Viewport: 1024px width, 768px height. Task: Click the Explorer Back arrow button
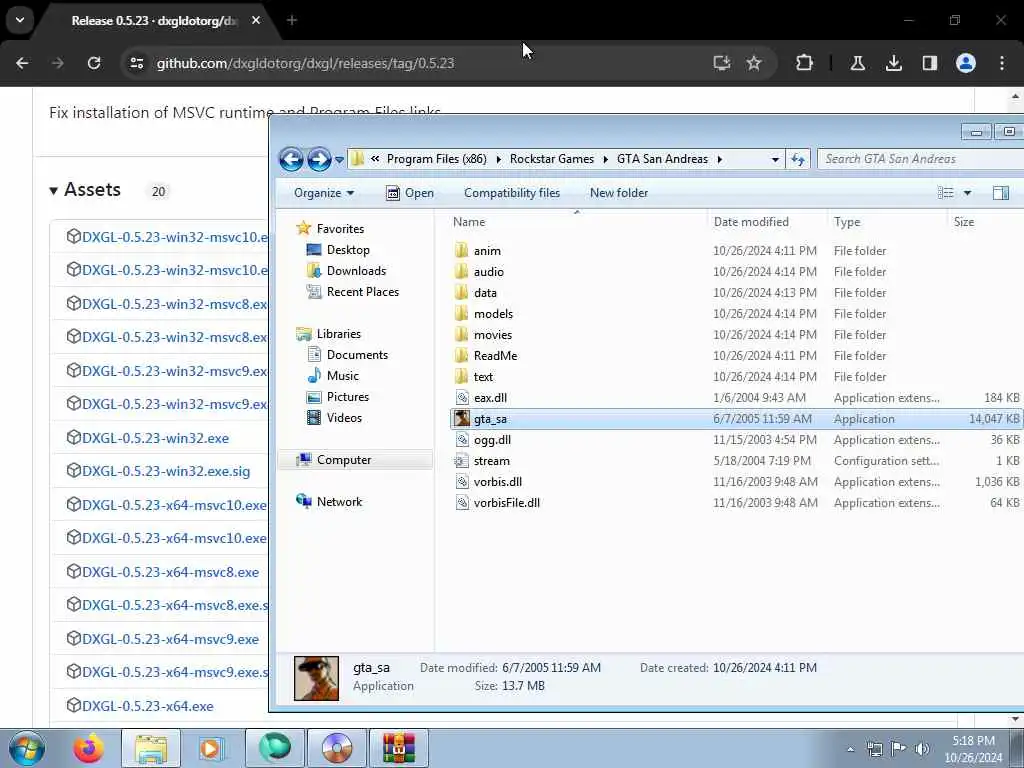click(291, 159)
